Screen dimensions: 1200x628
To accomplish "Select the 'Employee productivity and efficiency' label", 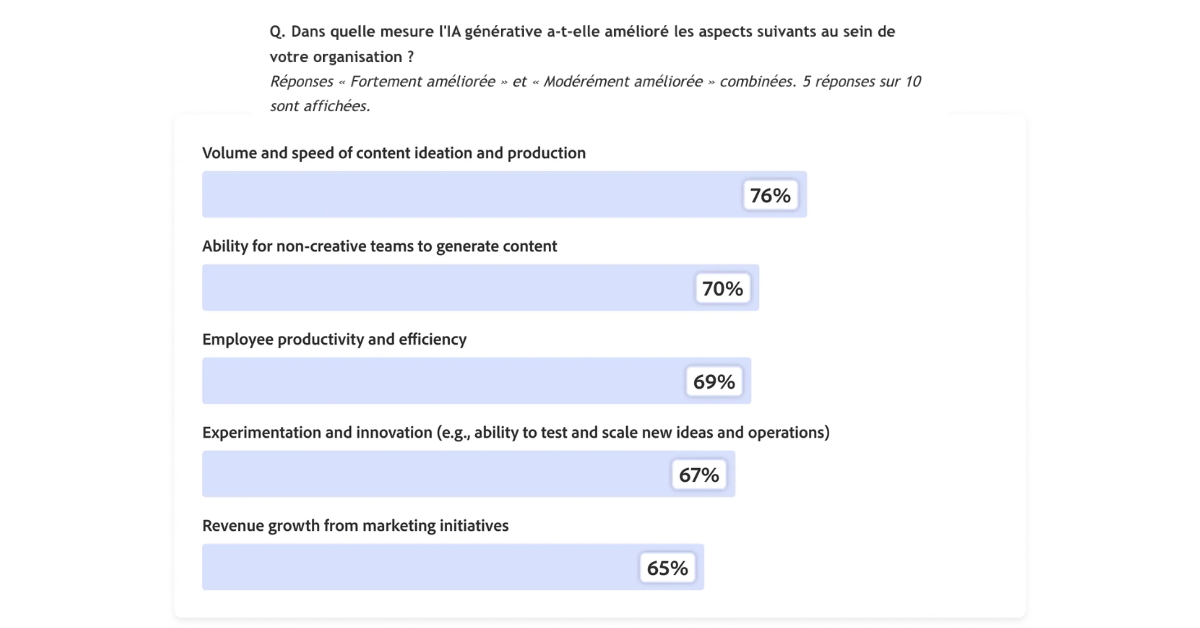I will (x=334, y=339).
